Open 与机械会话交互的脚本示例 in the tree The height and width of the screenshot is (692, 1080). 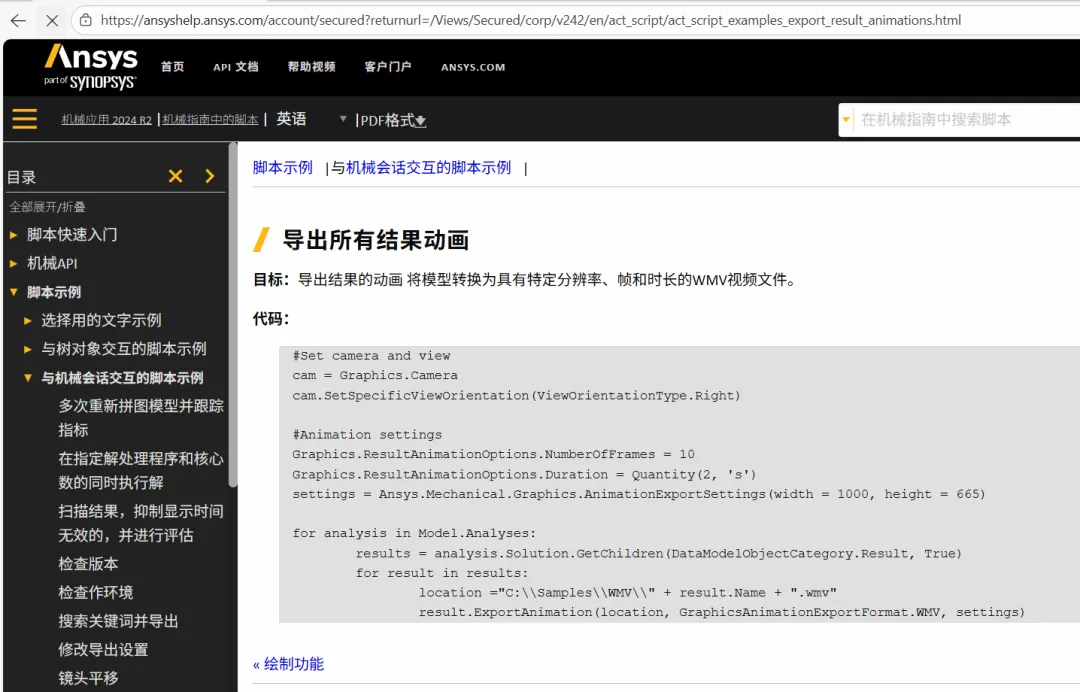123,378
